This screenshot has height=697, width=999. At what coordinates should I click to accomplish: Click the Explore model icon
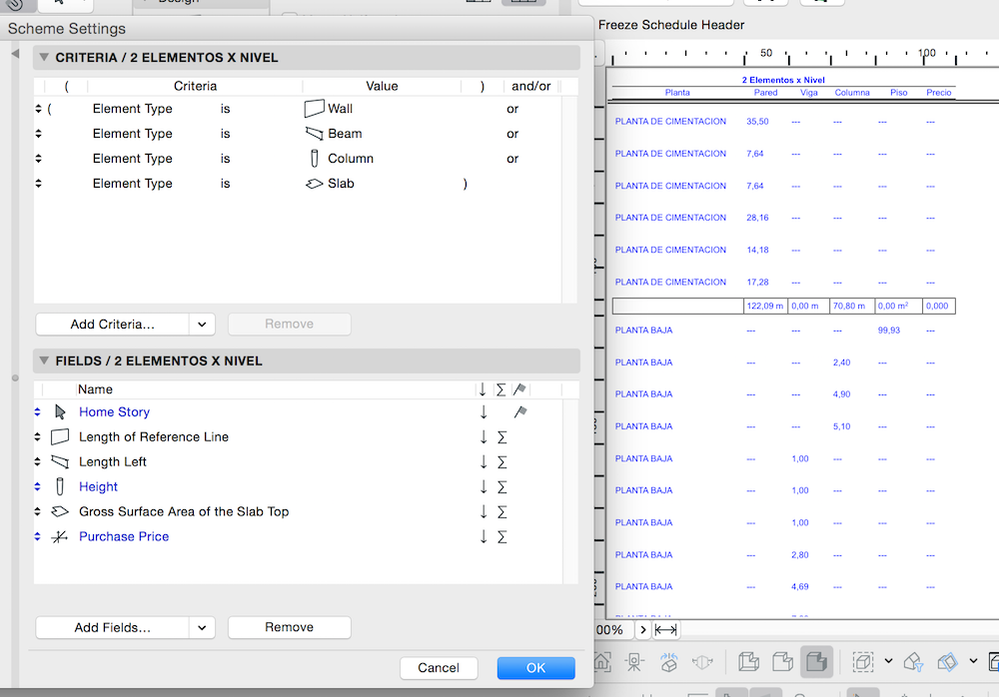tap(702, 663)
